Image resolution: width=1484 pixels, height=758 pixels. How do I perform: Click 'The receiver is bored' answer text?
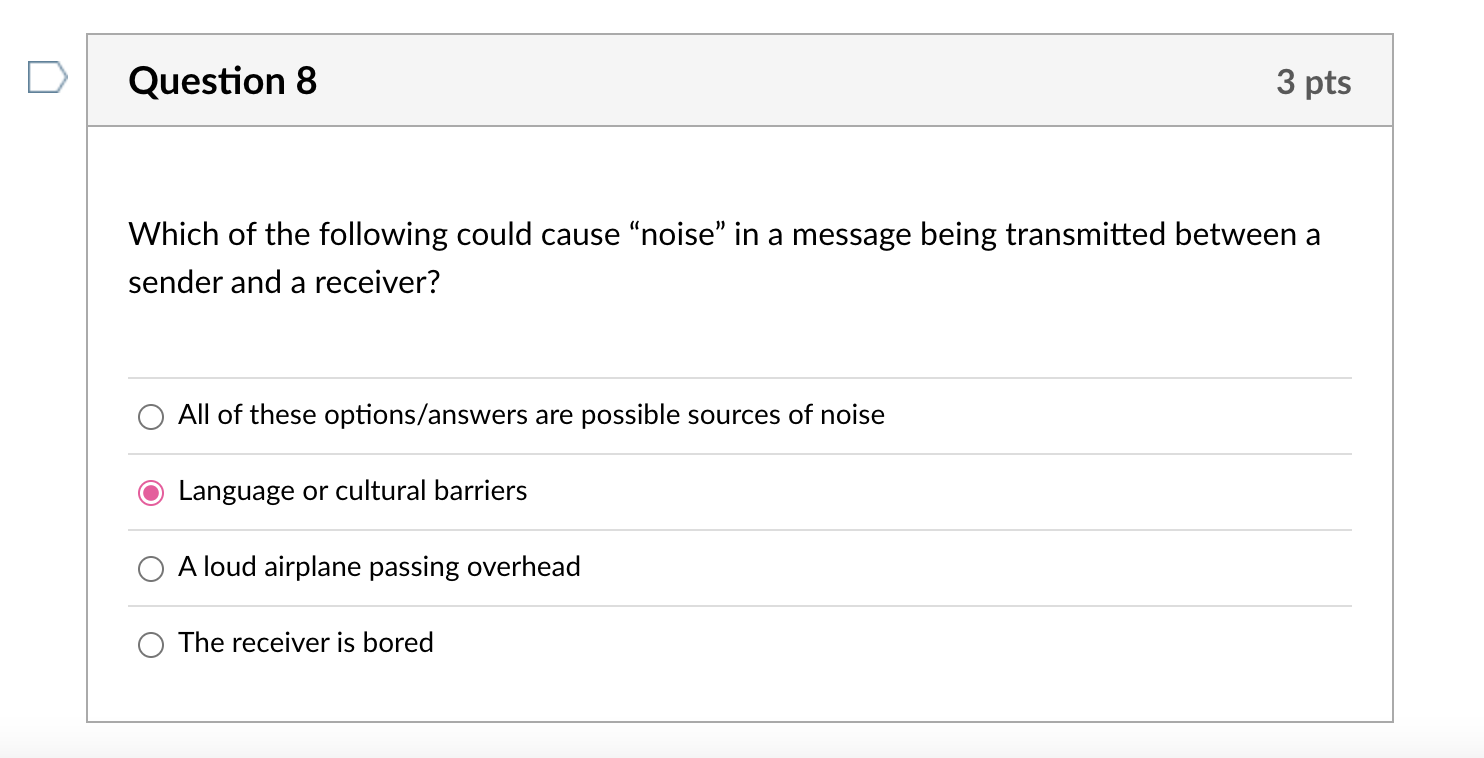pos(305,643)
